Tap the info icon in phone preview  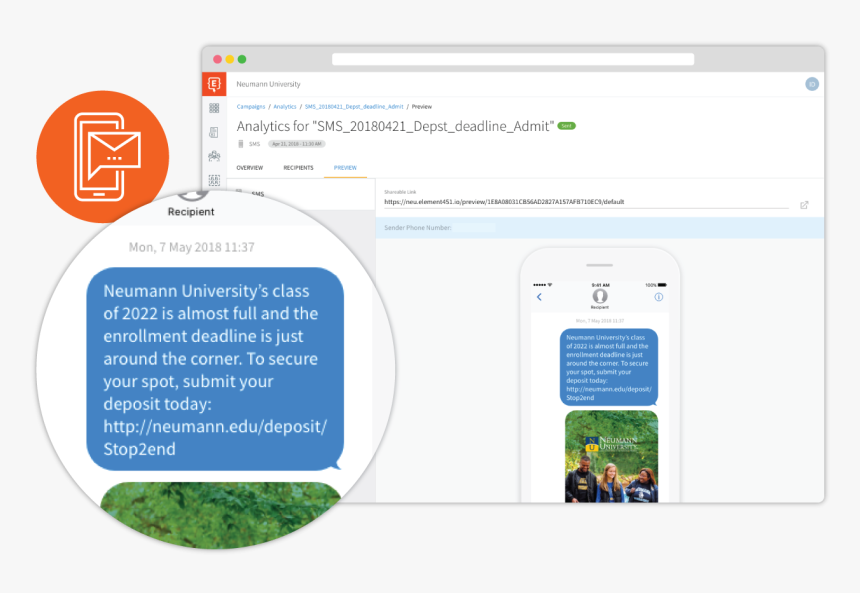click(x=659, y=297)
